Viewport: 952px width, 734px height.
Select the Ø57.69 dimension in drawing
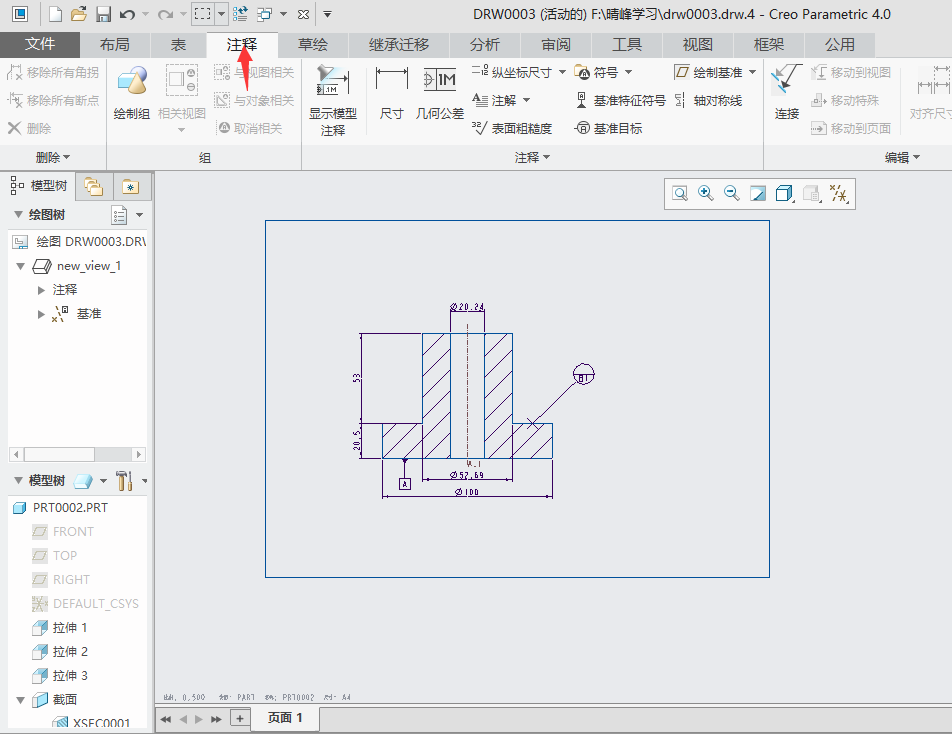[x=467, y=475]
